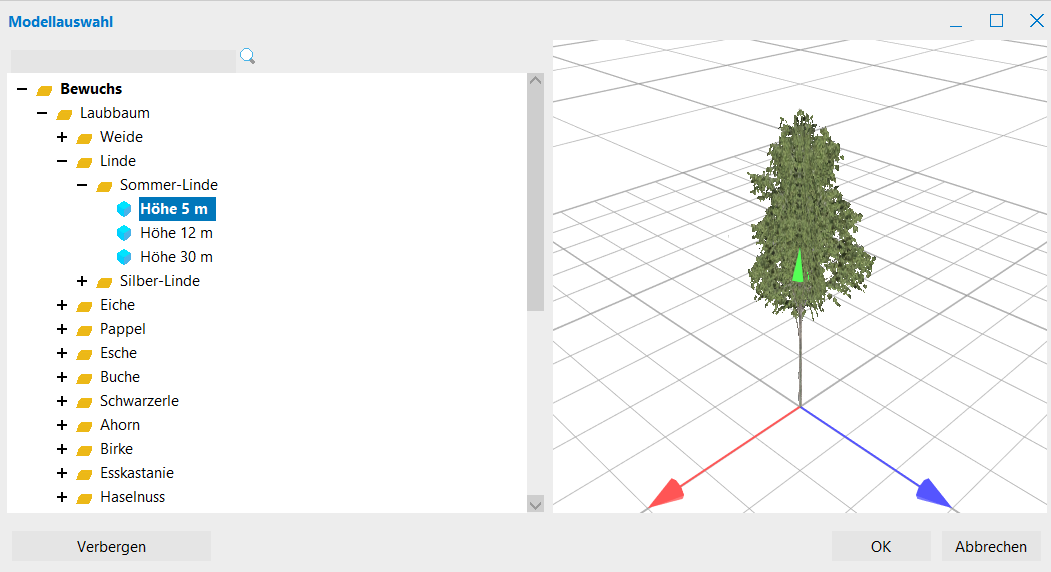Select the Birke tree item
The height and width of the screenshot is (572, 1051).
116,449
